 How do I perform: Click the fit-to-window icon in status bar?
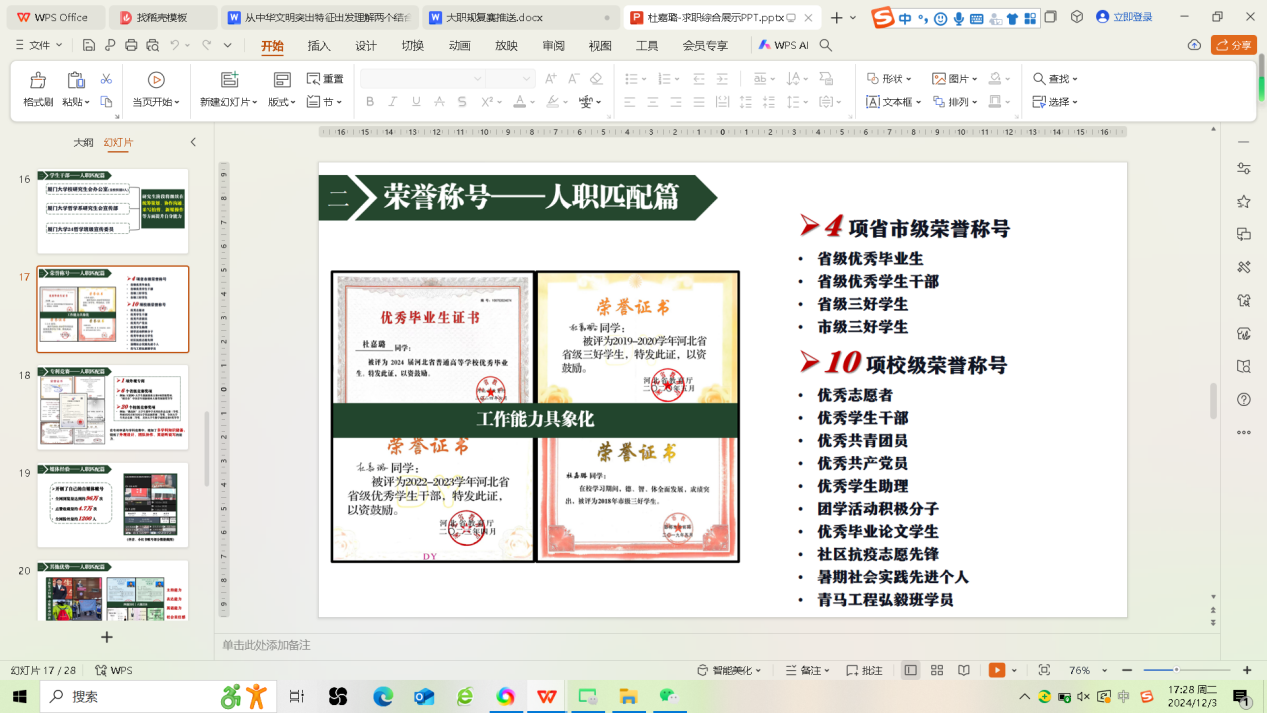(x=1044, y=670)
